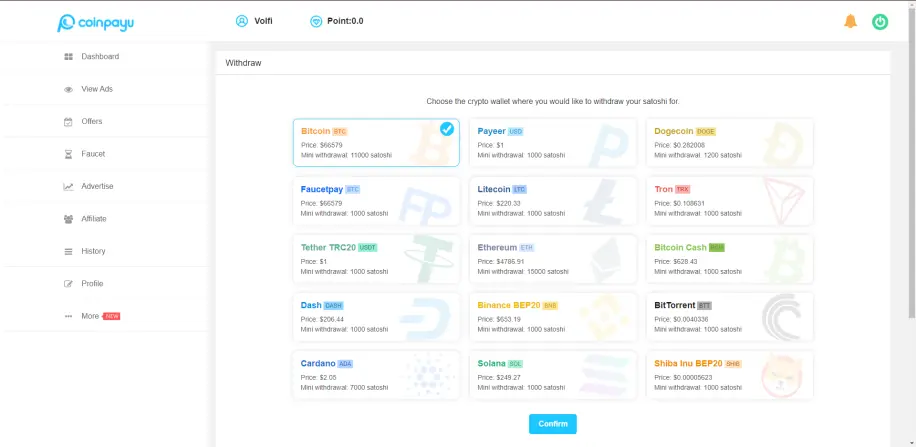Pick the Shiba Inu BEP20 card
This screenshot has width=916, height=447.
tap(730, 375)
